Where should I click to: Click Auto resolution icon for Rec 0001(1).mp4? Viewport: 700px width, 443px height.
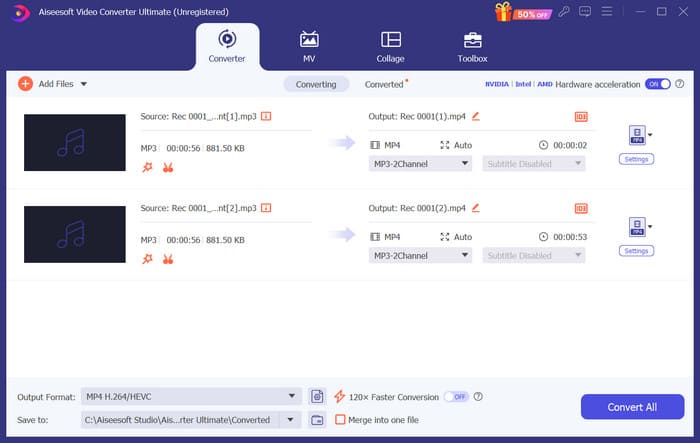[445, 145]
